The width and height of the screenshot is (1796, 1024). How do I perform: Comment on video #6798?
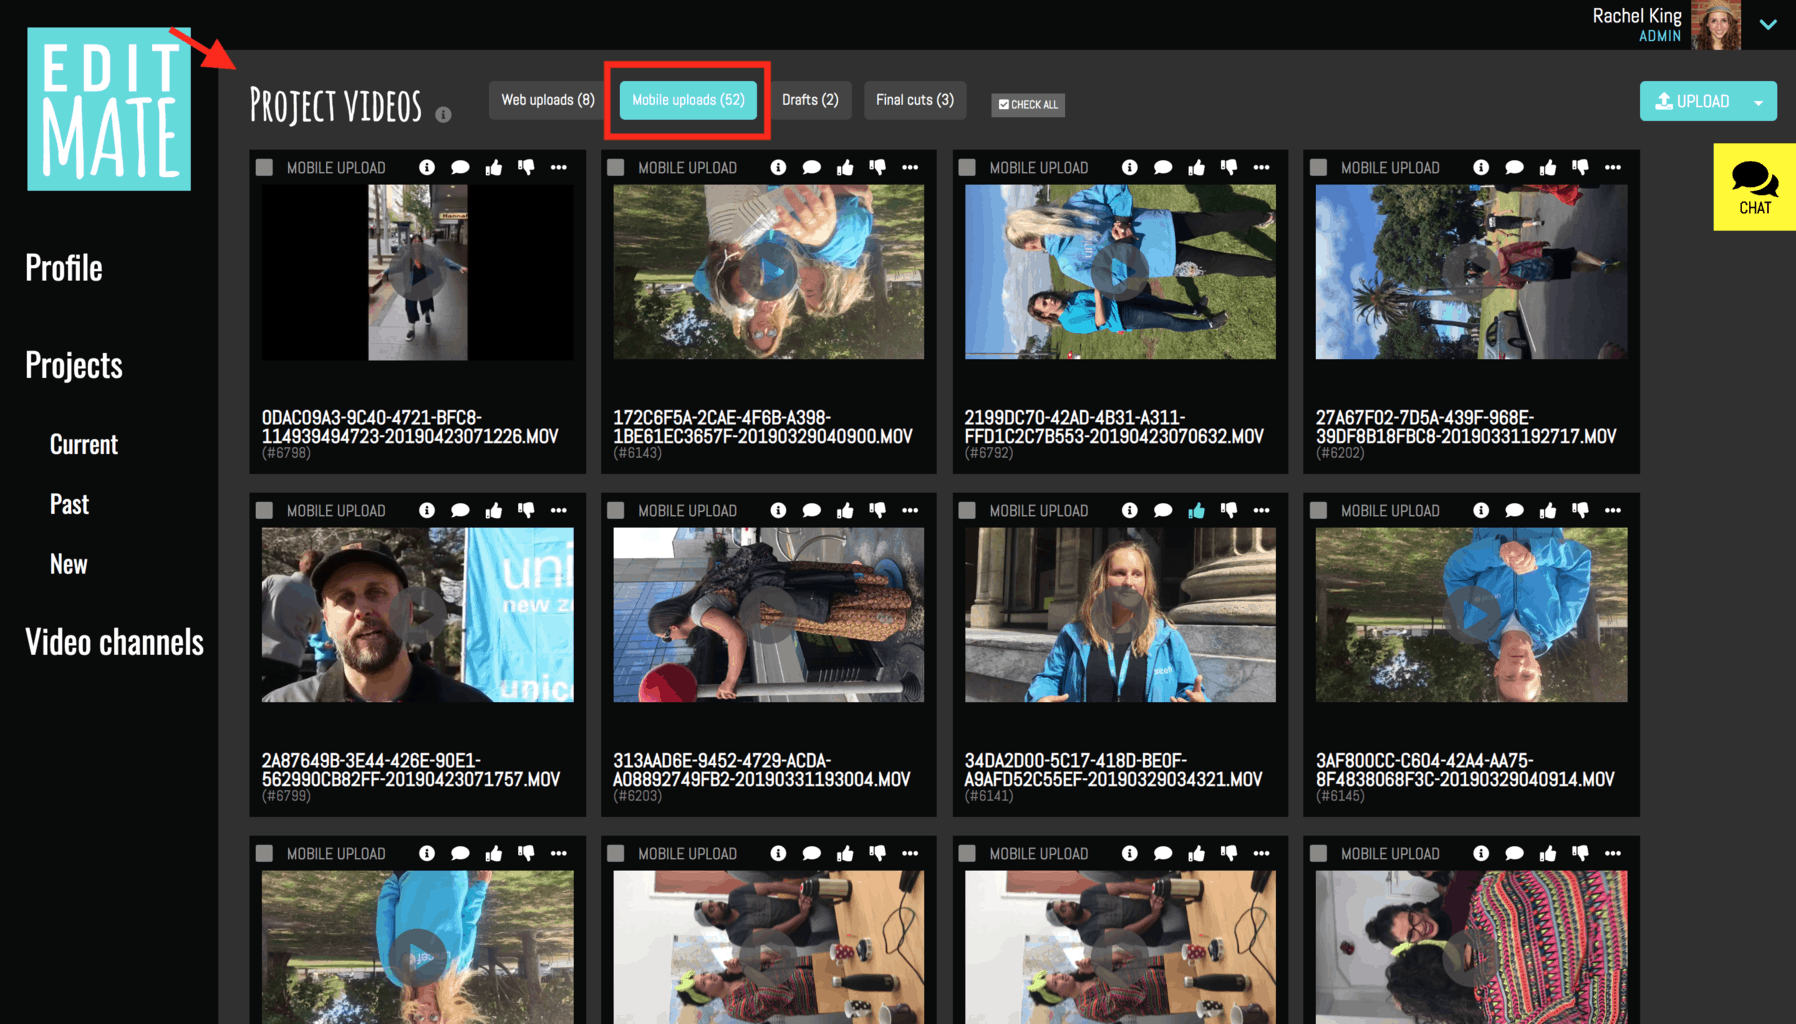click(x=460, y=167)
